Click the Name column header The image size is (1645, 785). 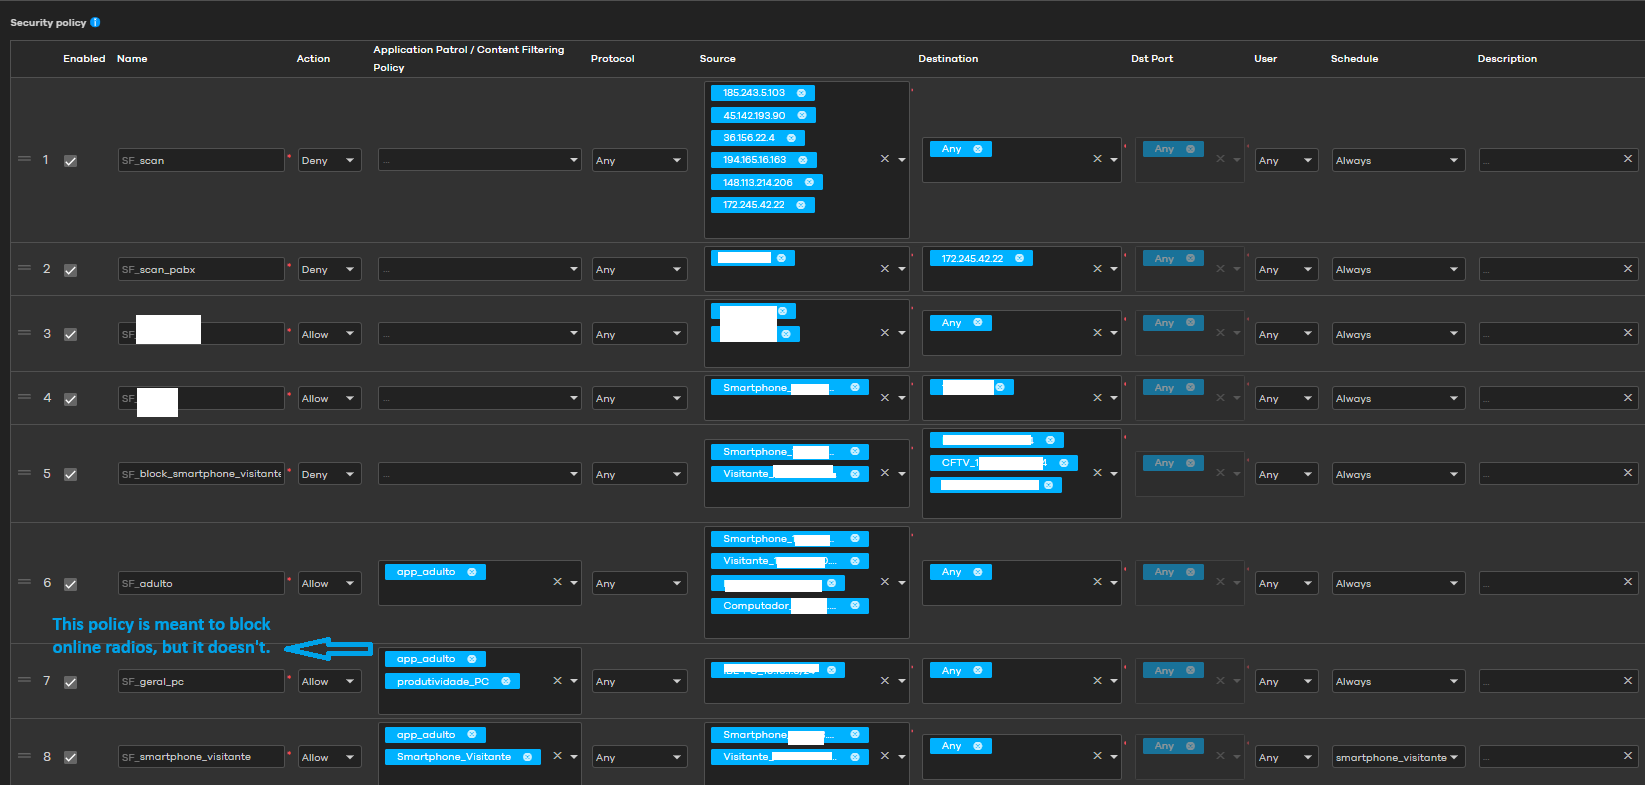pos(132,59)
